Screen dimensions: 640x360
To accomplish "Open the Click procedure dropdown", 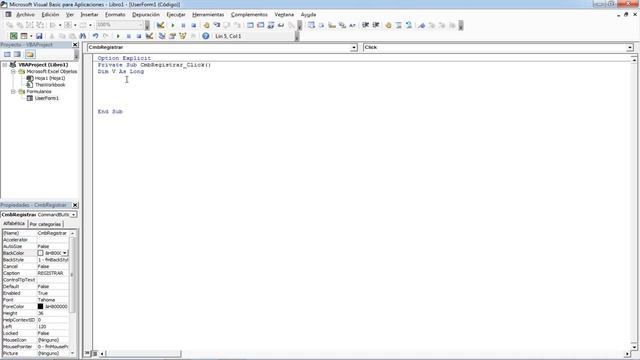I will point(630,48).
